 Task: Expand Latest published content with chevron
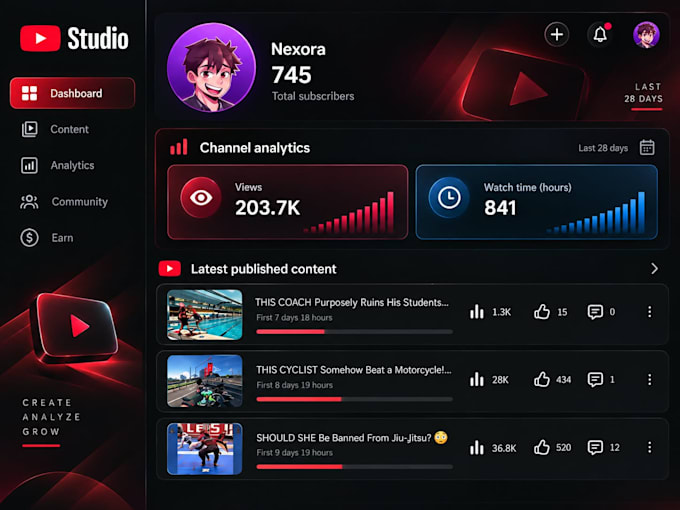pos(654,269)
